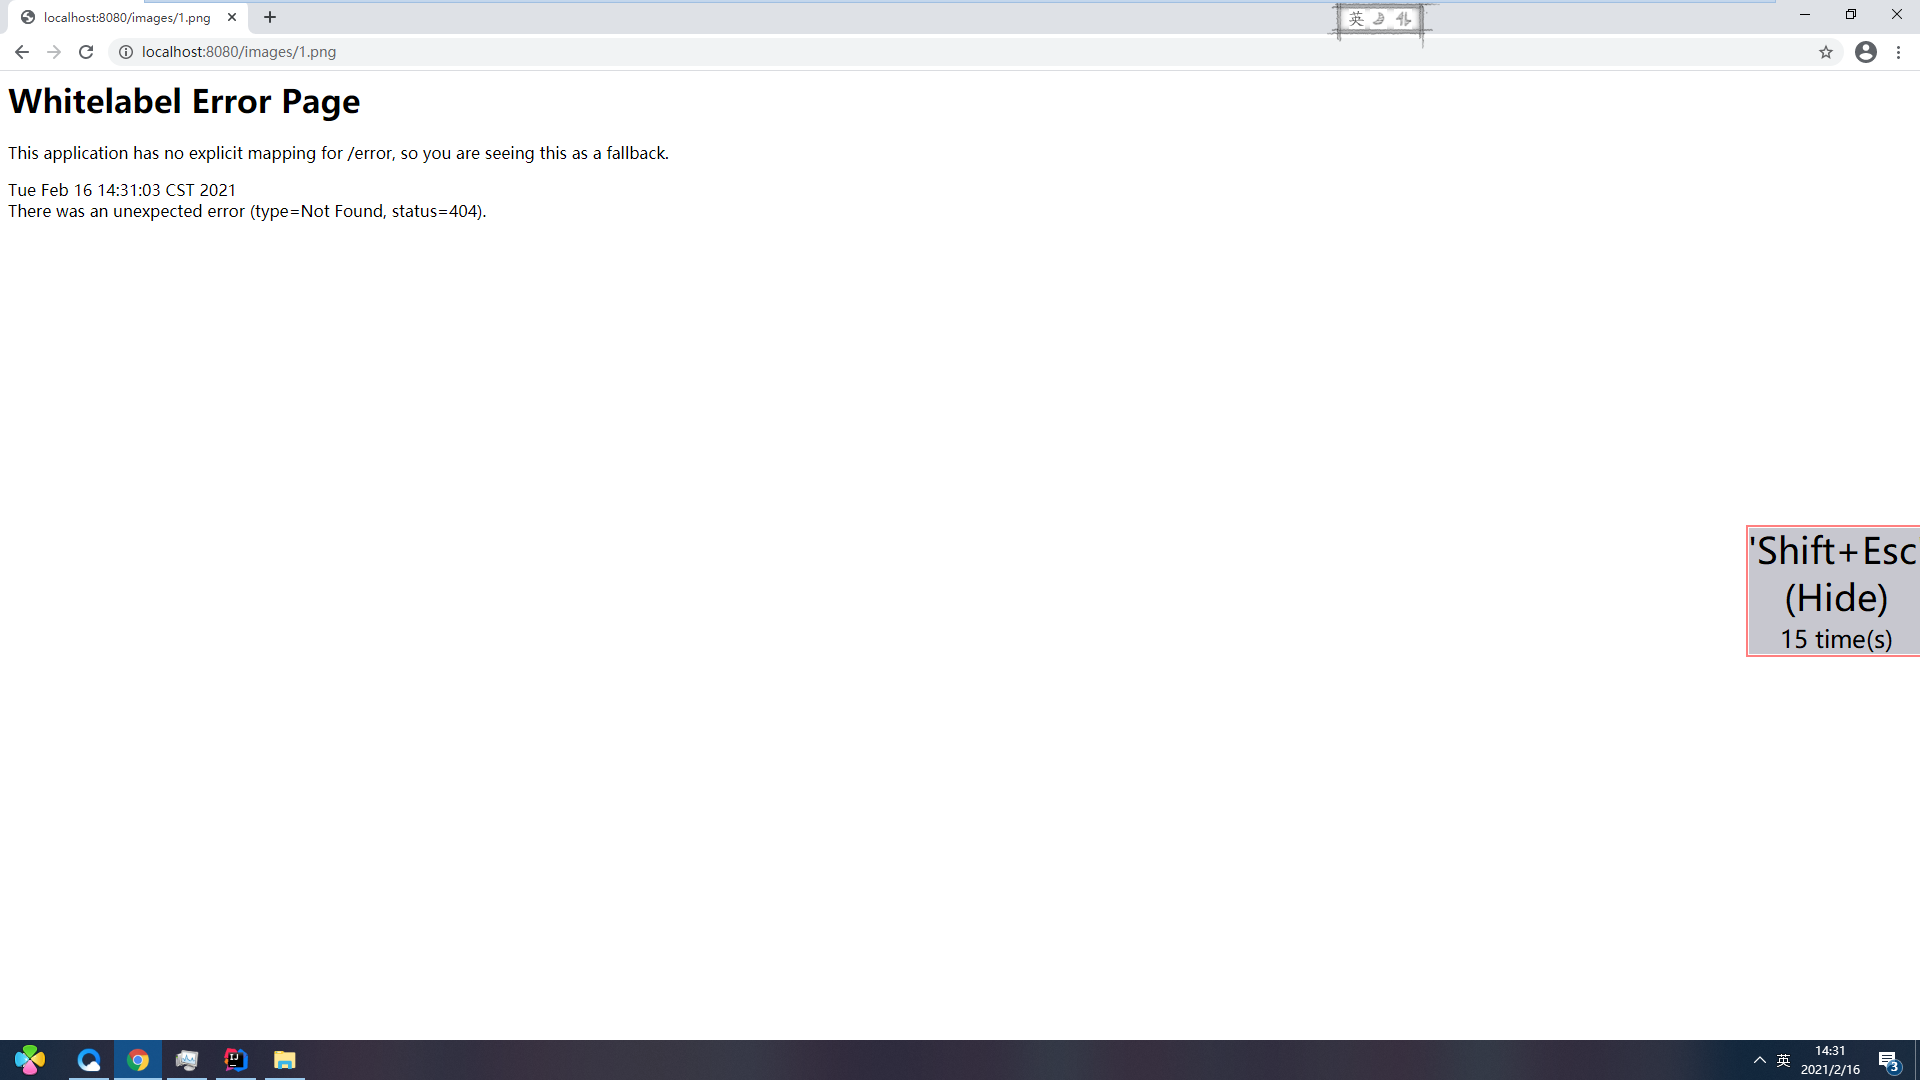Click the Whitelabel Error Page heading
This screenshot has width=1920, height=1080.
pos(184,101)
